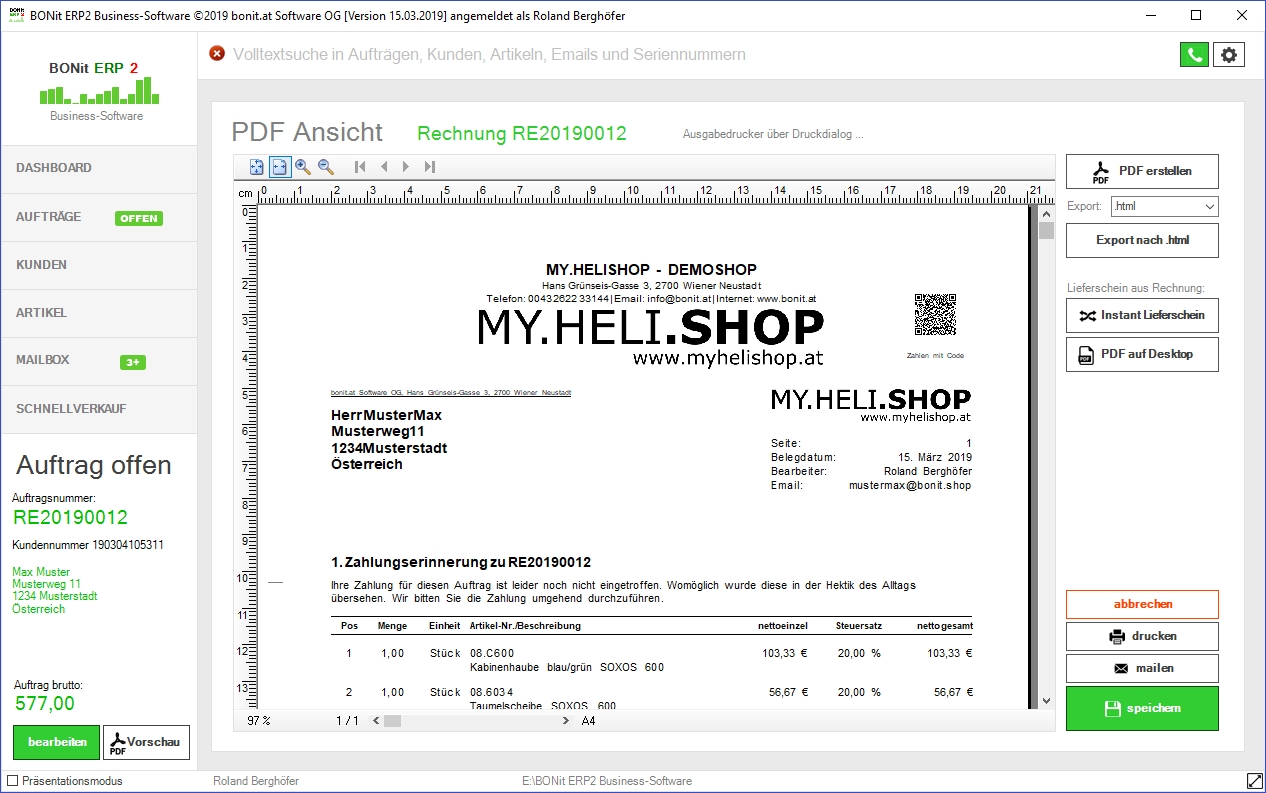Click the A4 page format label
This screenshot has width=1266, height=793.
point(589,720)
